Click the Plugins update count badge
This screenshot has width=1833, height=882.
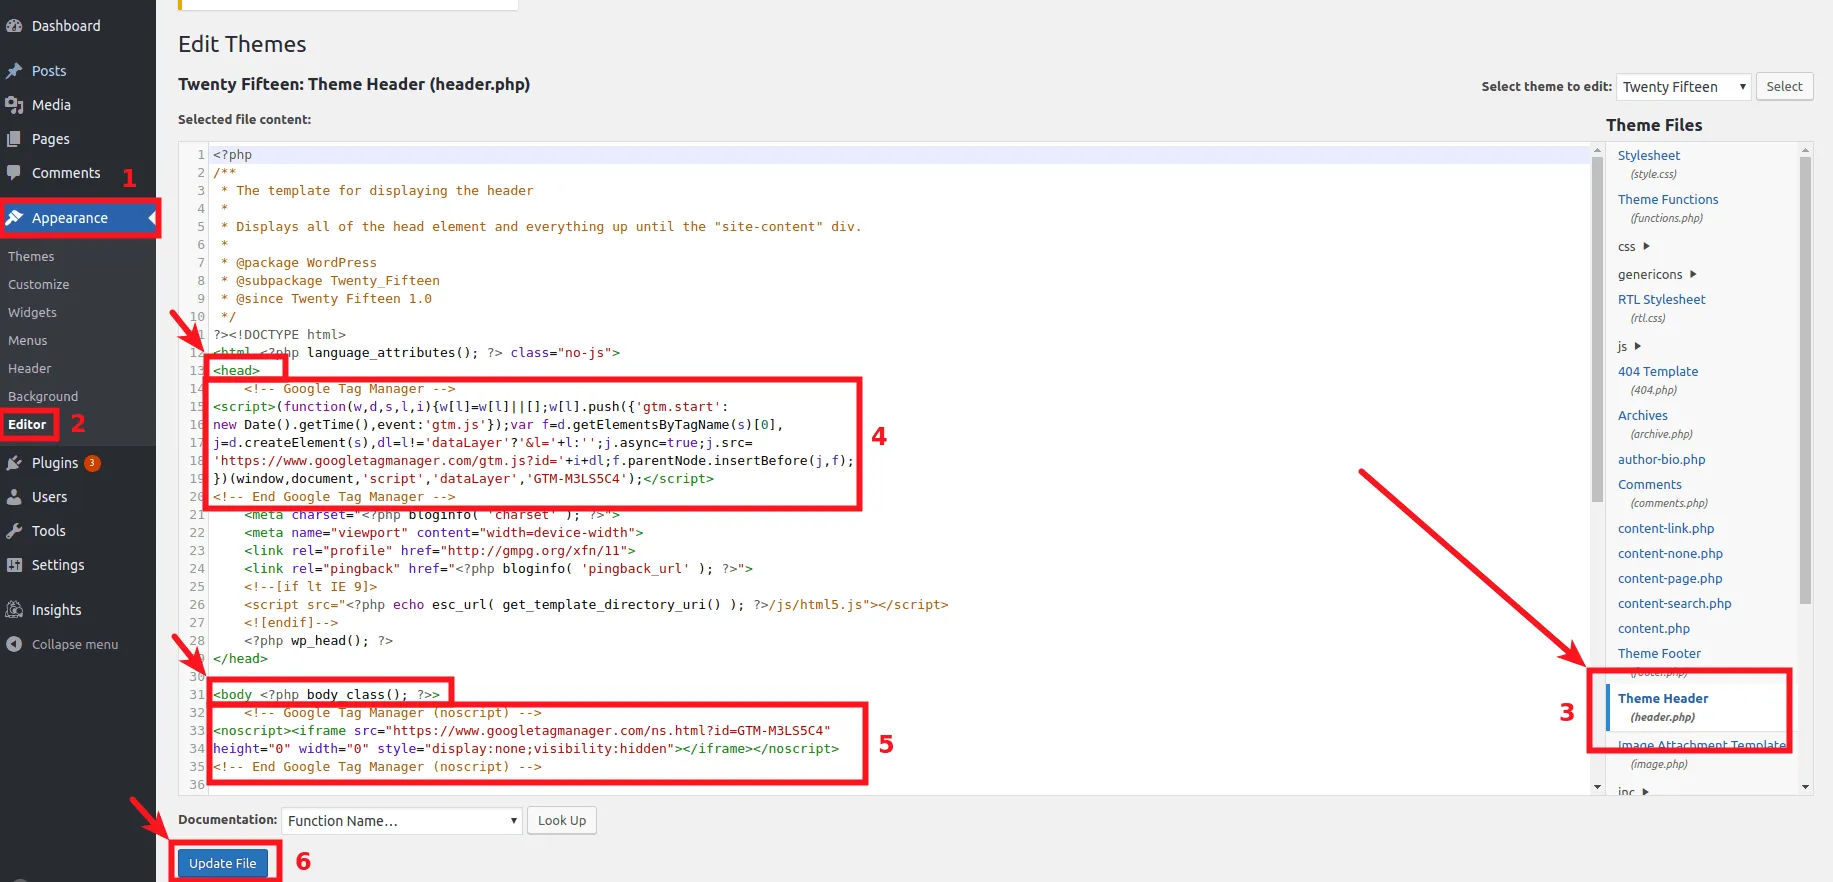click(x=92, y=463)
